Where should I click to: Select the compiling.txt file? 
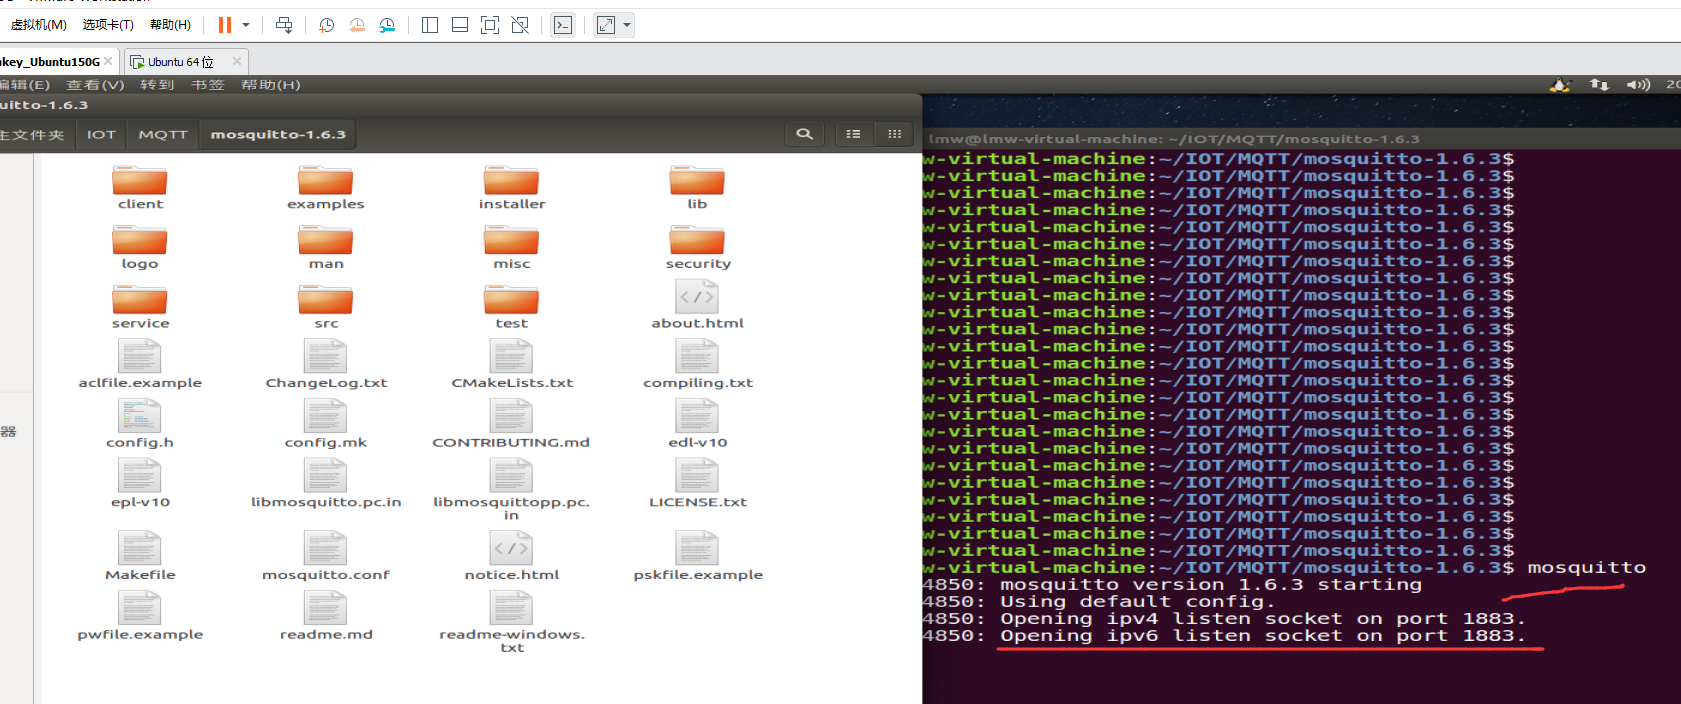(697, 364)
